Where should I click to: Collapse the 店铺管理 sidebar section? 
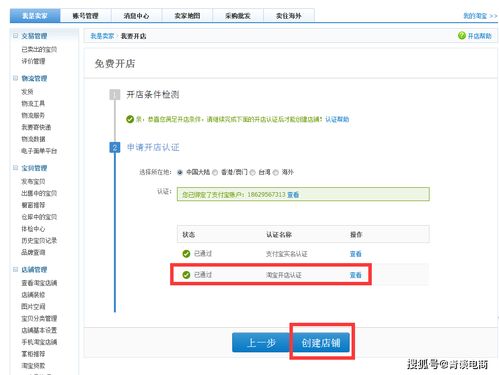click(x=15, y=269)
